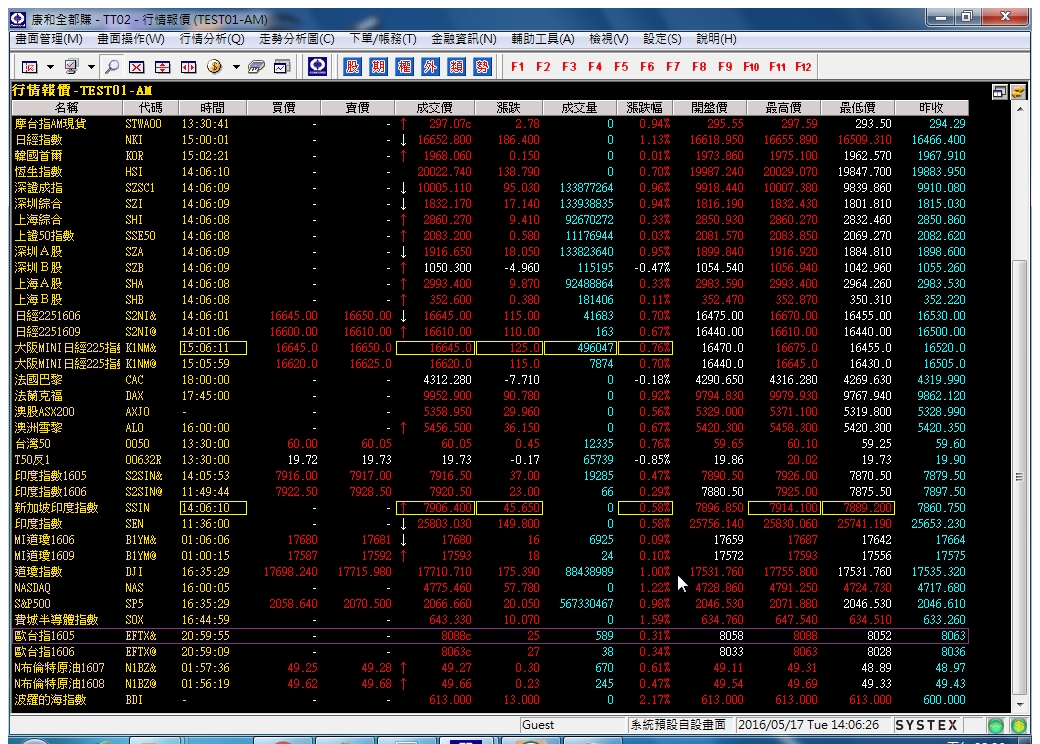Open the 畫面管理(M) menu
Viewport: 1040px width, 744px height.
49,39
